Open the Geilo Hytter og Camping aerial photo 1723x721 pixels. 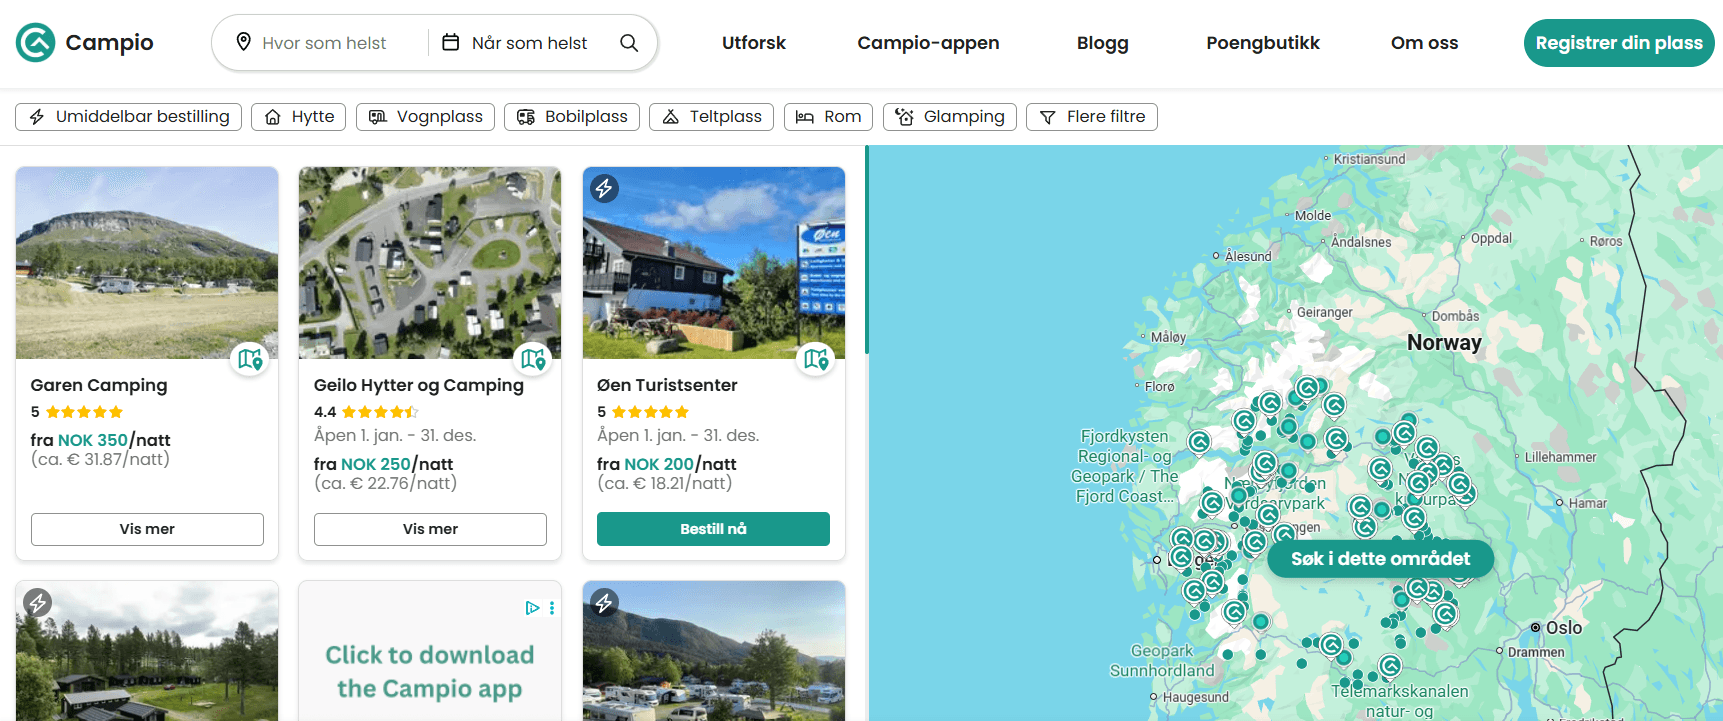tap(430, 262)
